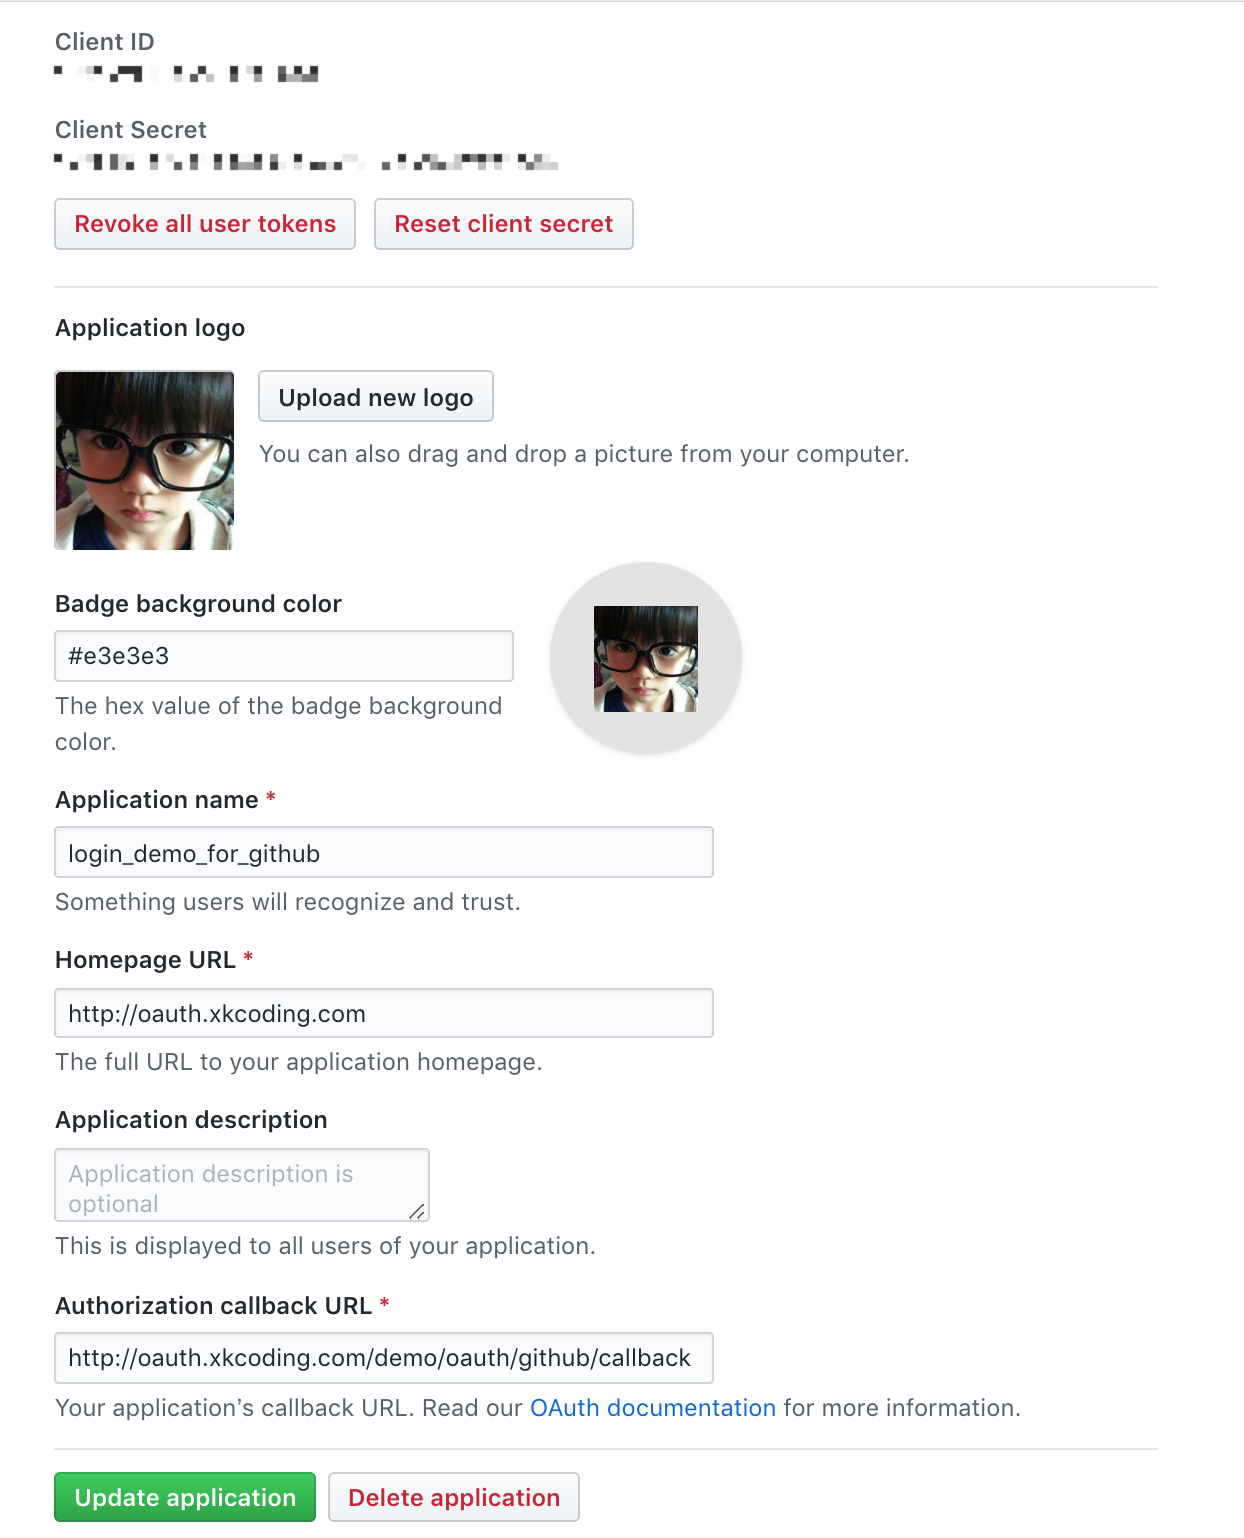1244x1538 pixels.
Task: Click the Revoke all user tokens button
Action: (x=205, y=224)
